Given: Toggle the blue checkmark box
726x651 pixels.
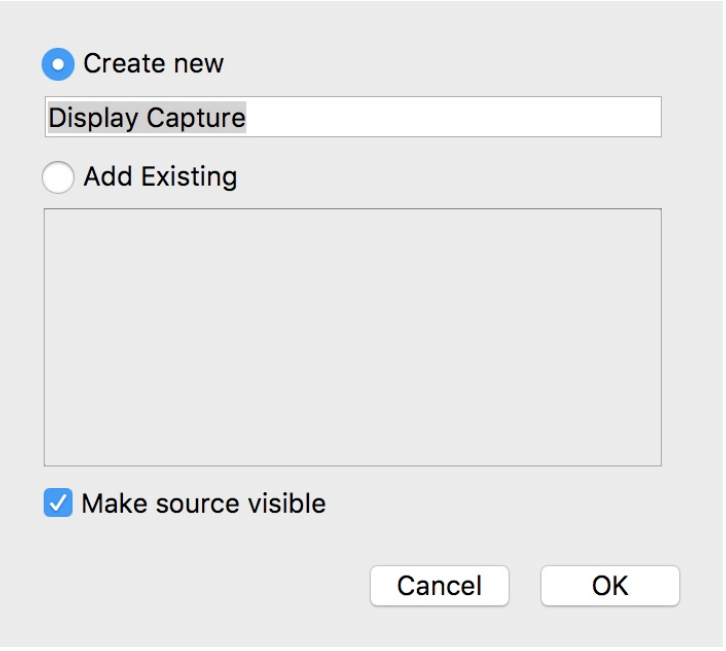Looking at the screenshot, I should [x=58, y=502].
